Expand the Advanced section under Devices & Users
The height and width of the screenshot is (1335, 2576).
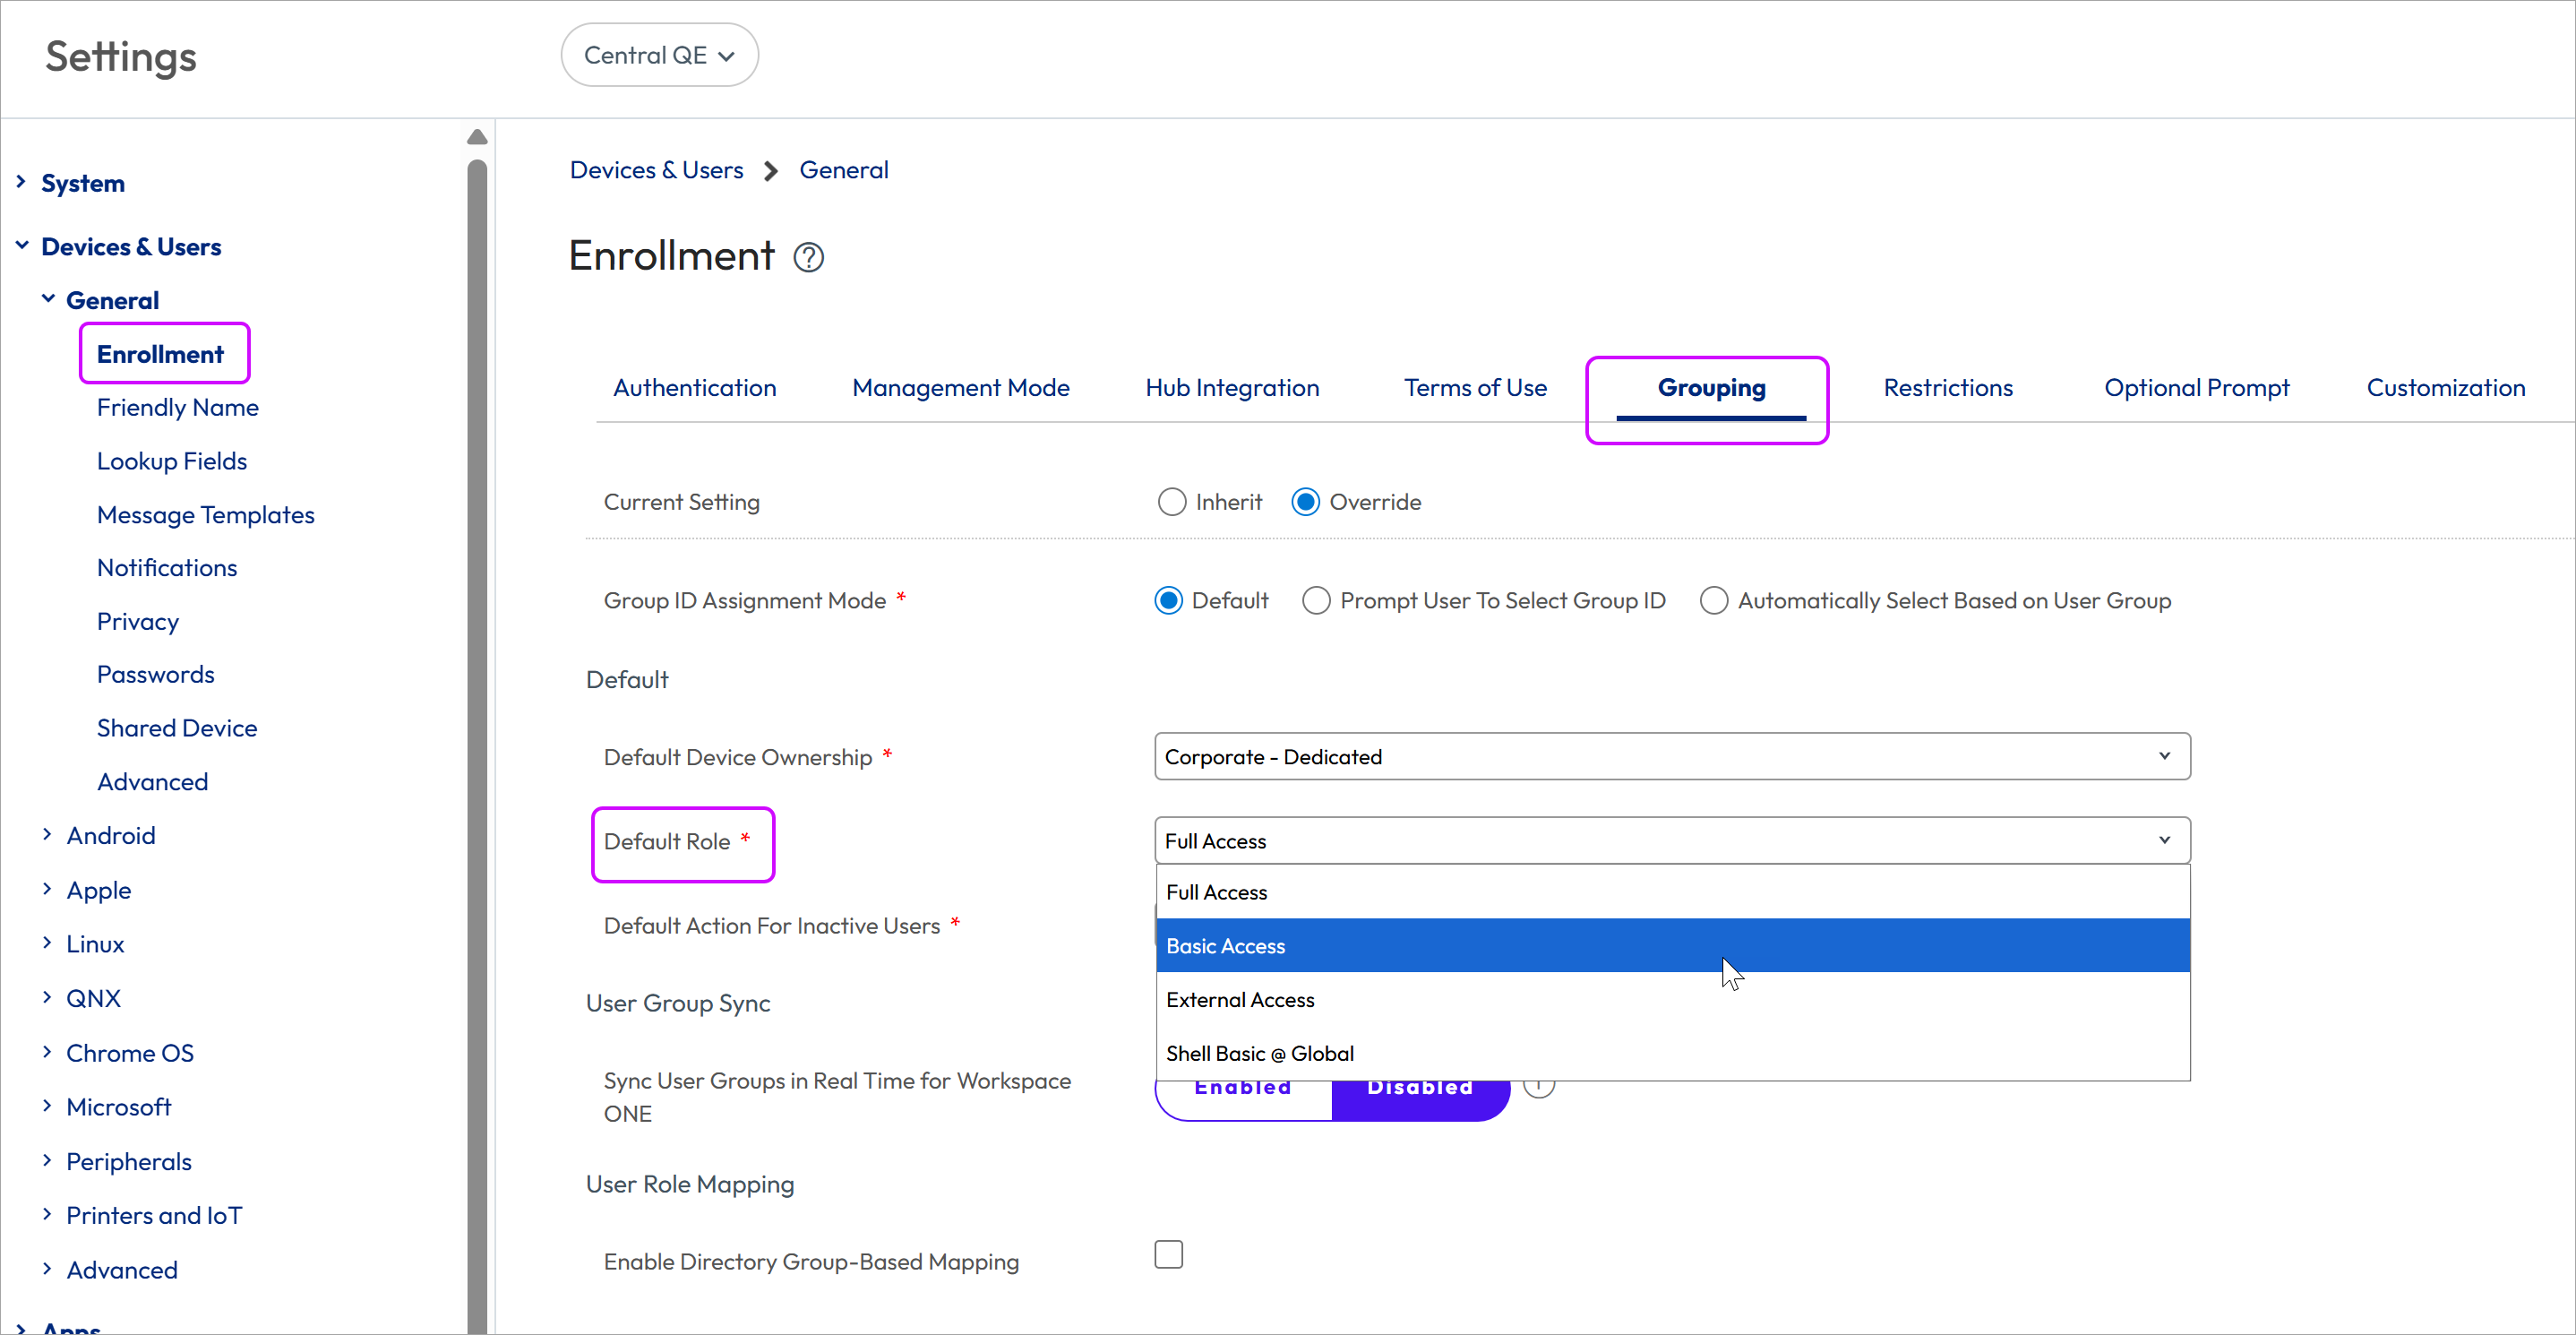point(47,1269)
